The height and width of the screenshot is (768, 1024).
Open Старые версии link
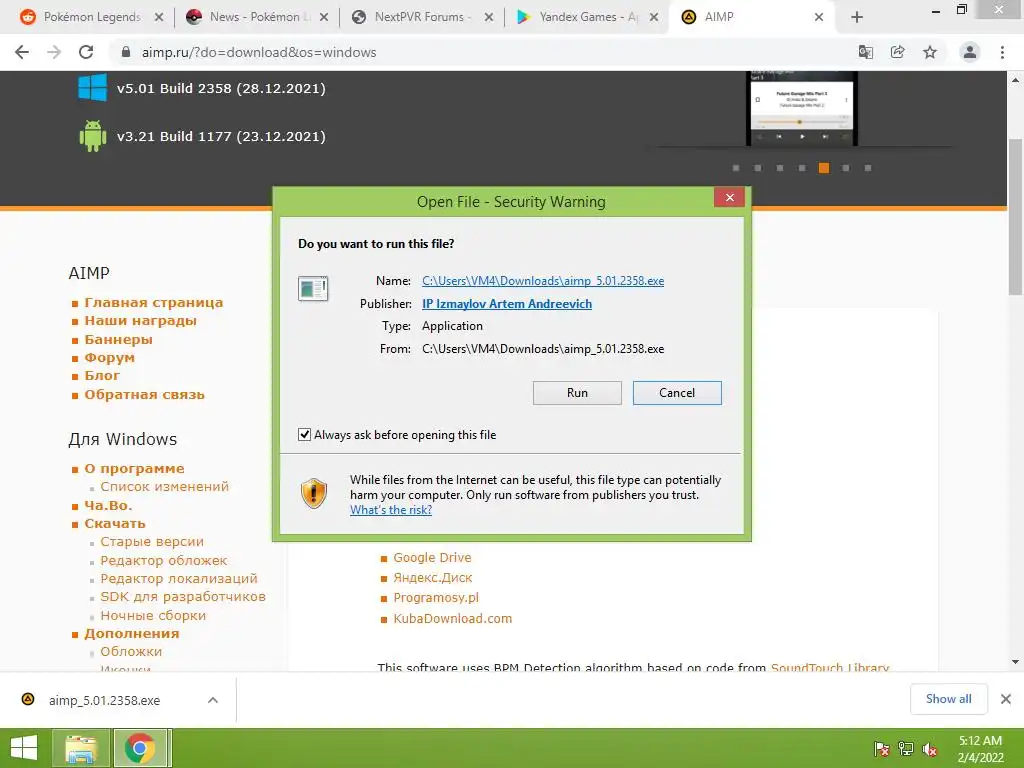point(152,541)
